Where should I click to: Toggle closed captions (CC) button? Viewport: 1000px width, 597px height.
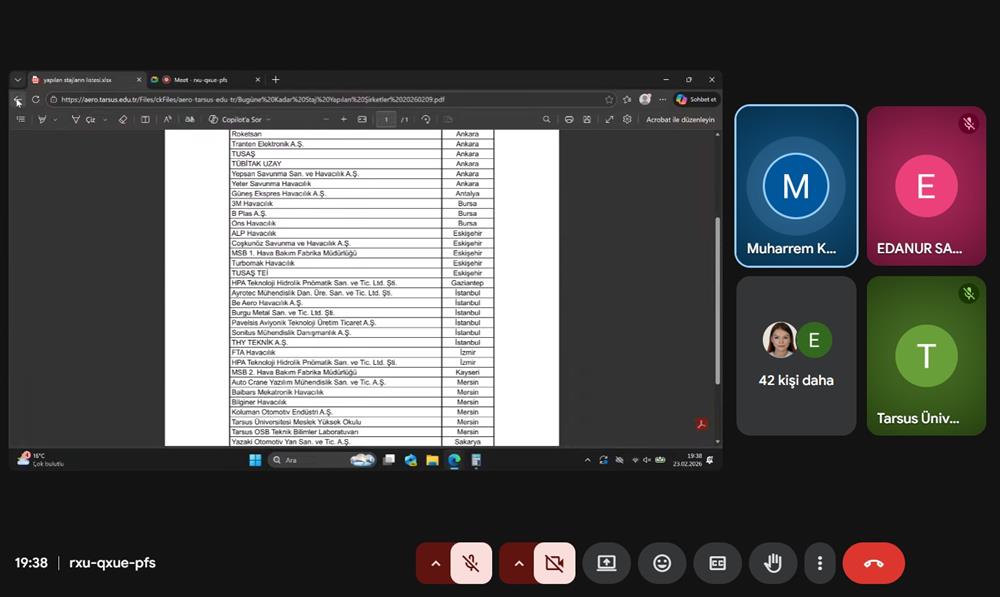point(717,563)
